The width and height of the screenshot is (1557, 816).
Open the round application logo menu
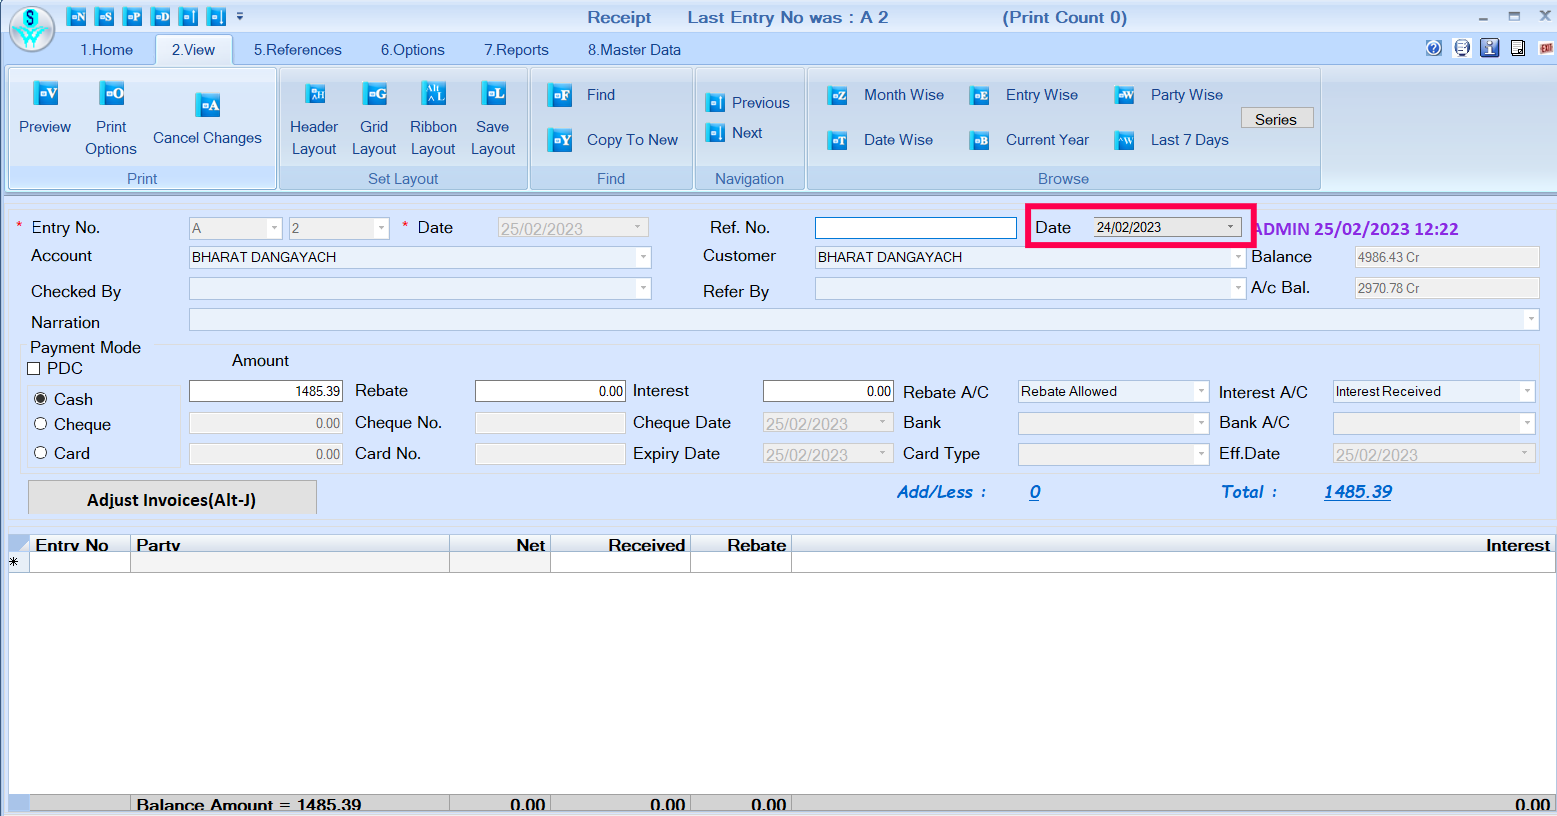point(31,28)
